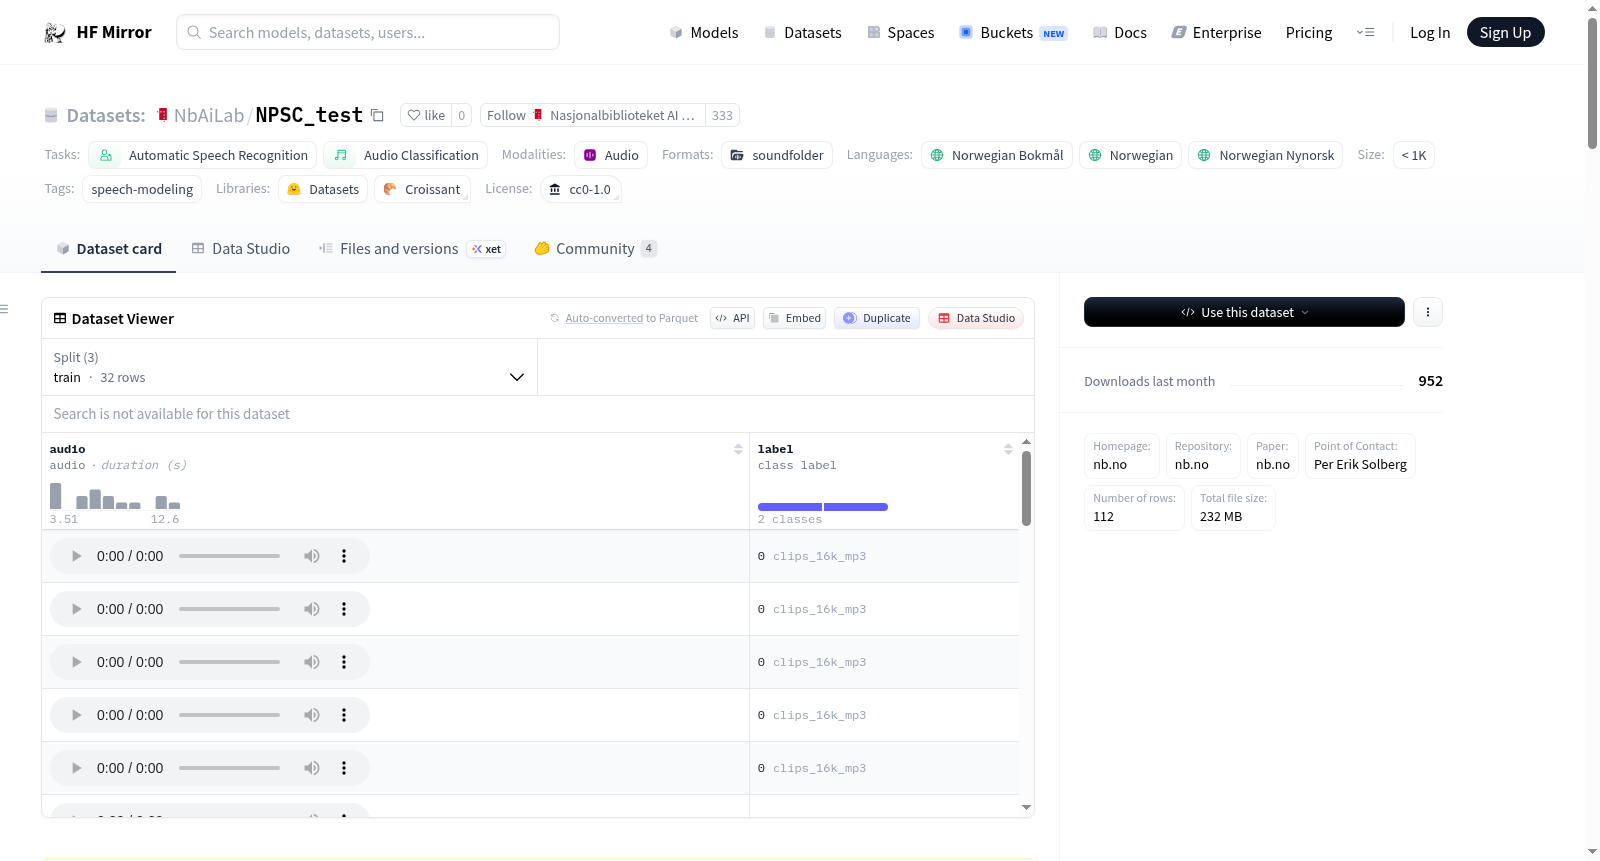Open the left sidebar outline toggle
1600x861 pixels.
pyautogui.click(x=4, y=309)
